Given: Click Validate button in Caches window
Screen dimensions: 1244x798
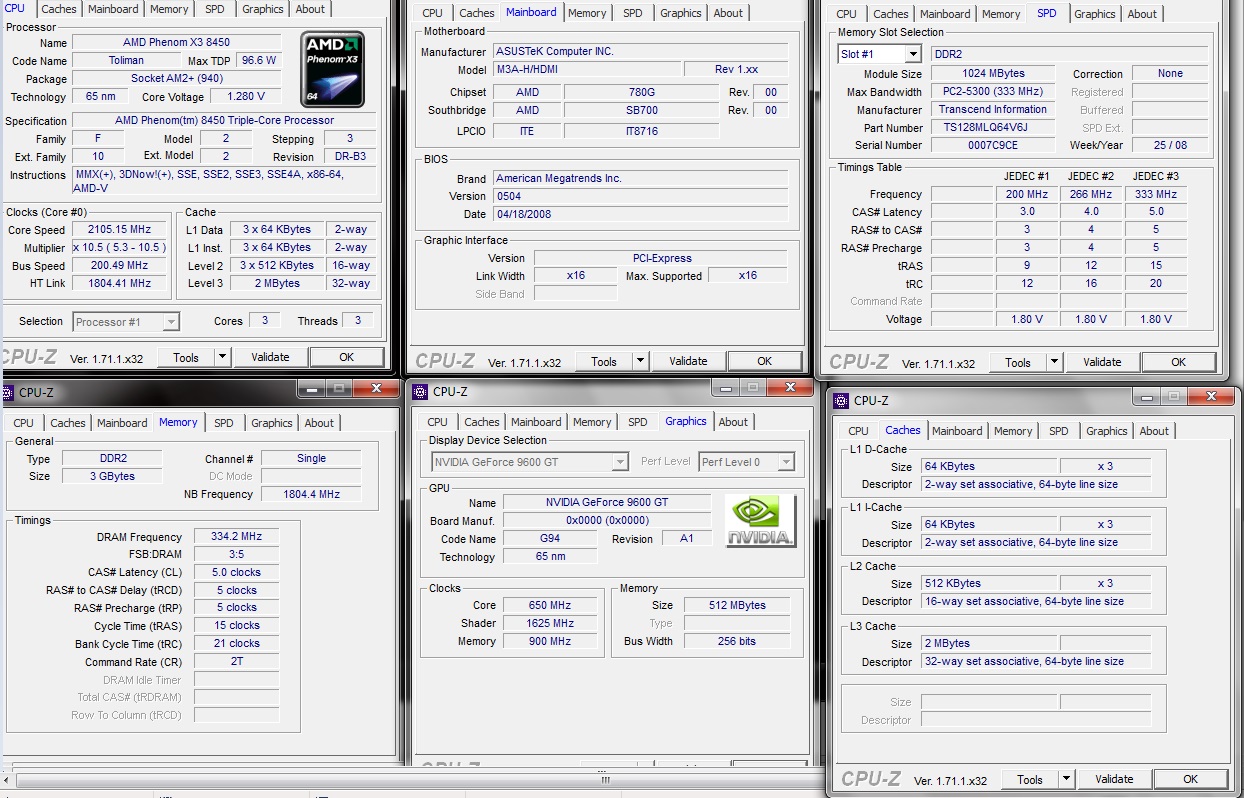Looking at the screenshot, I should (1114, 779).
